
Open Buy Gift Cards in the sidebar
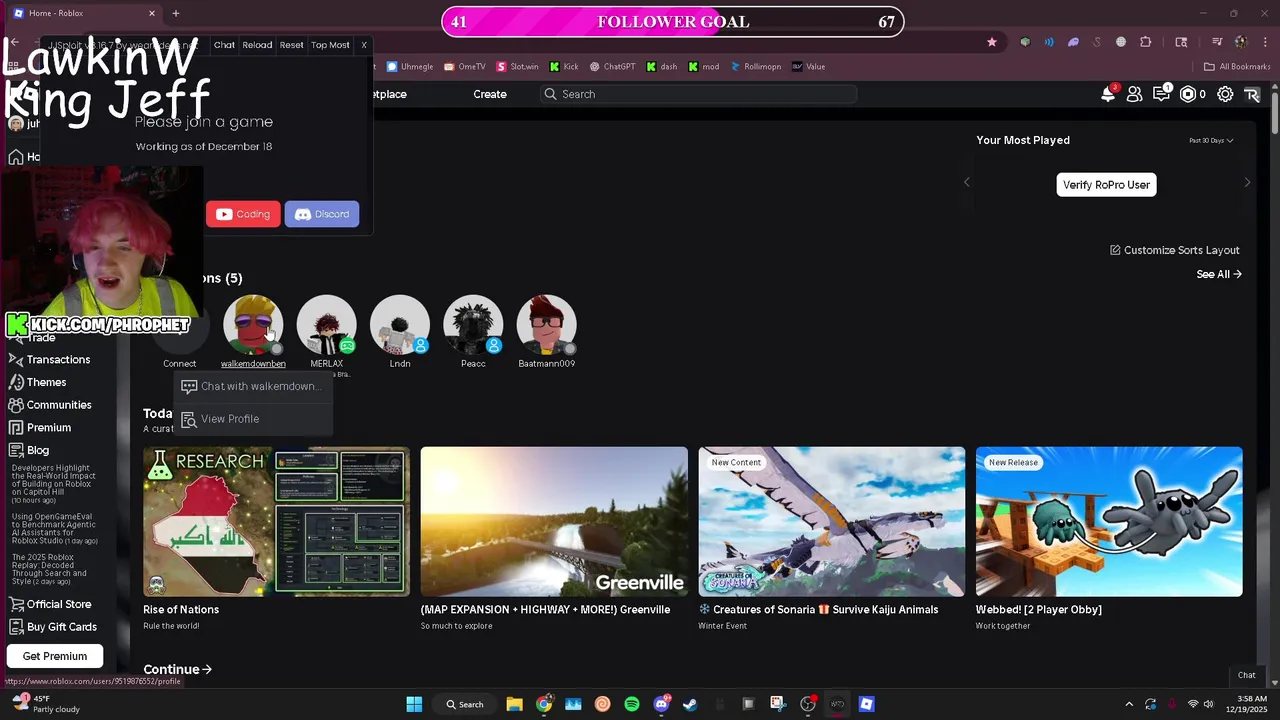click(x=53, y=627)
